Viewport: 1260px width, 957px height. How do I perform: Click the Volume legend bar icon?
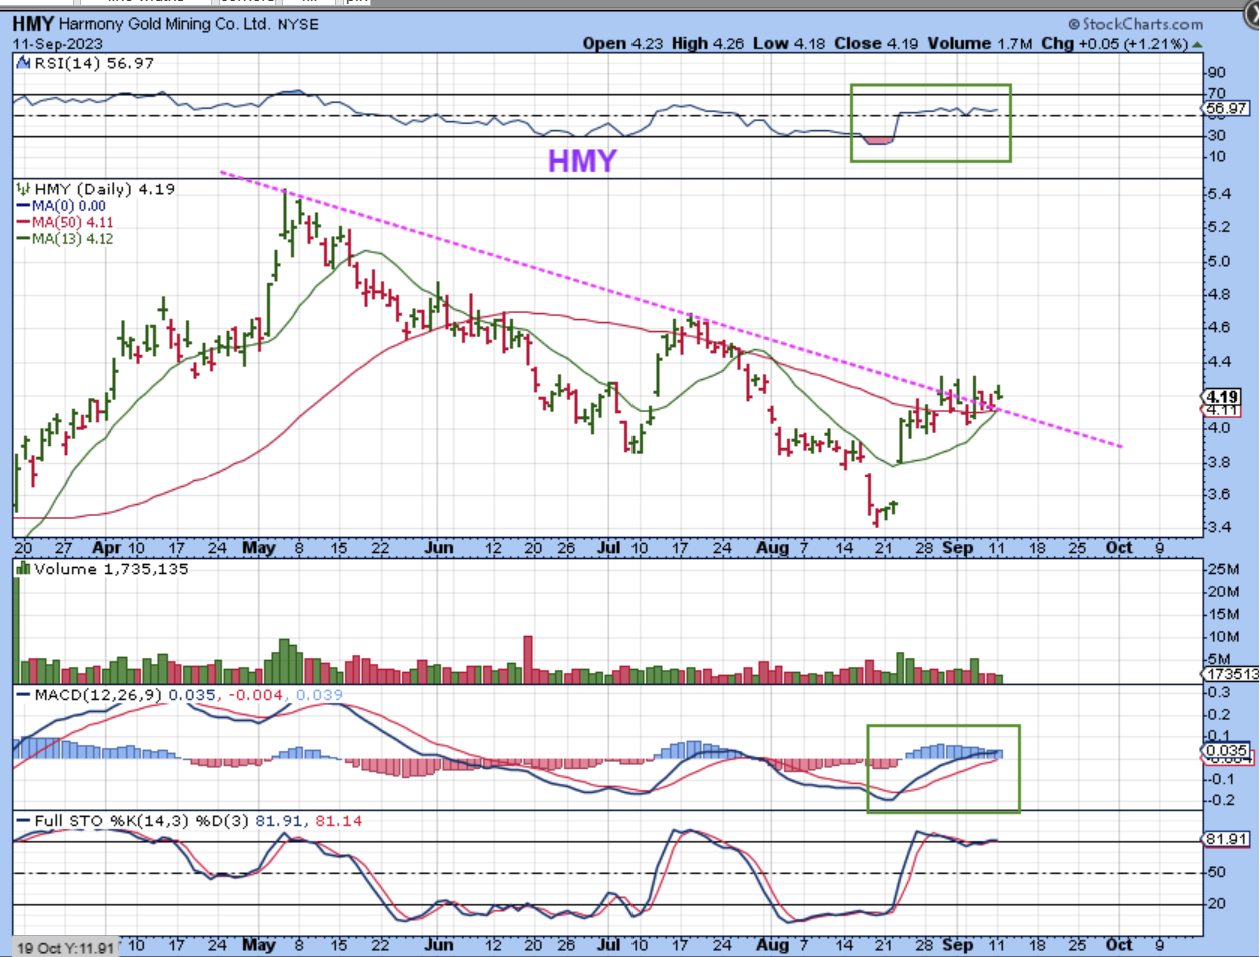(x=24, y=569)
